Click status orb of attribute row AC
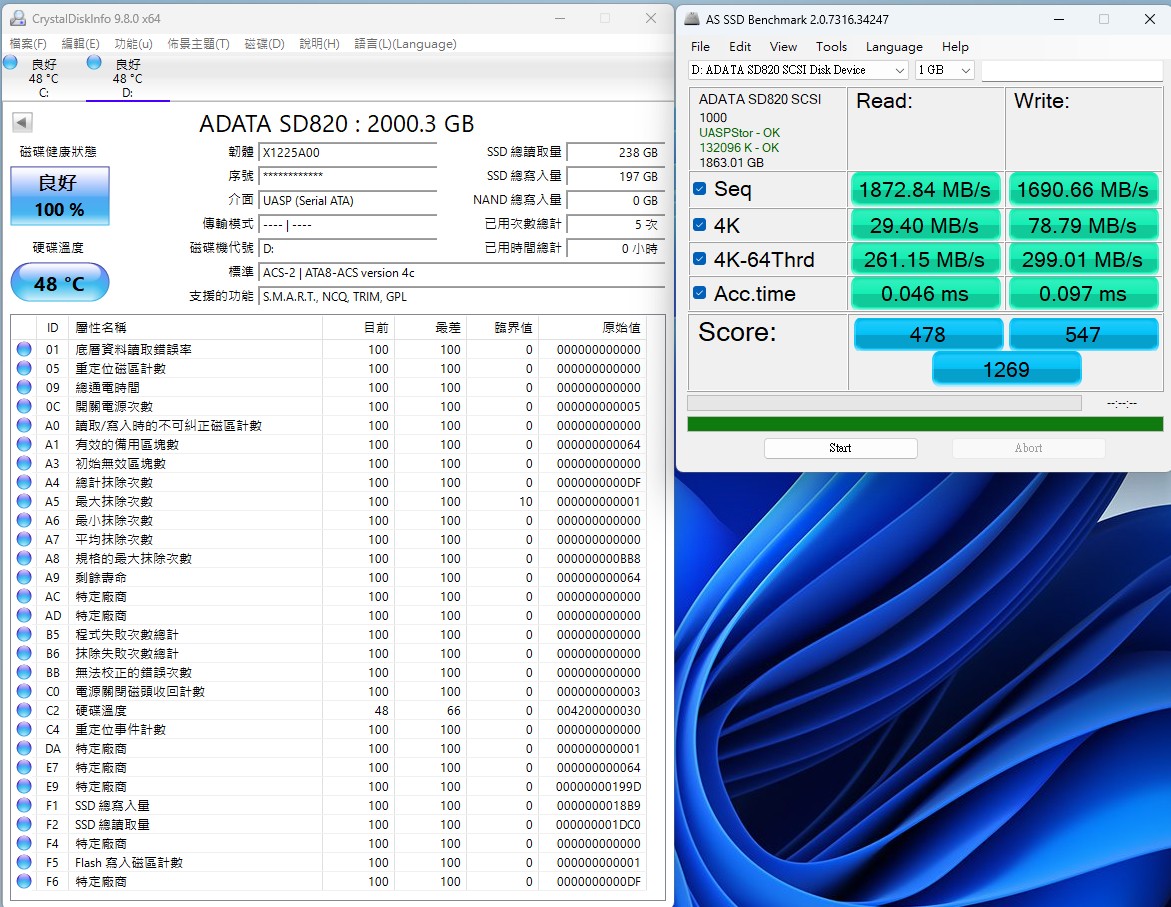 tap(24, 596)
